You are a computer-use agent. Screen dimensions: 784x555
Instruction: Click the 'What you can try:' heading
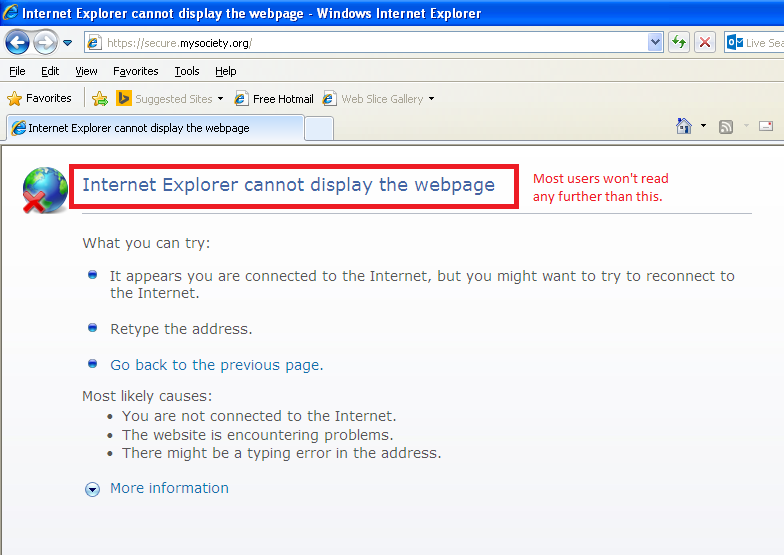146,243
